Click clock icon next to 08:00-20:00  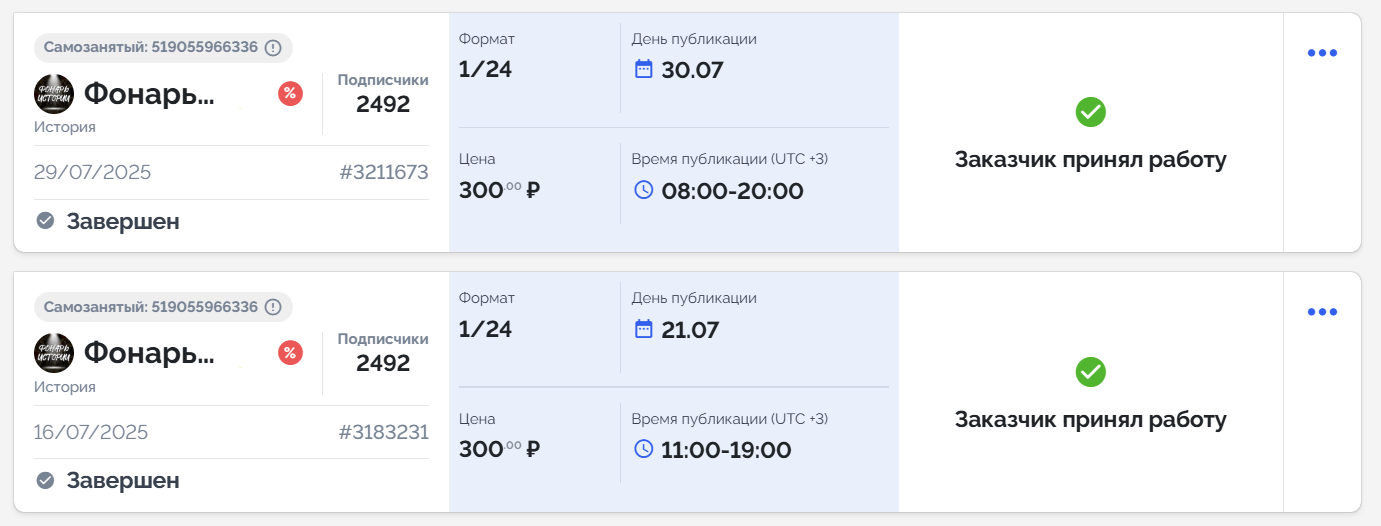643,190
